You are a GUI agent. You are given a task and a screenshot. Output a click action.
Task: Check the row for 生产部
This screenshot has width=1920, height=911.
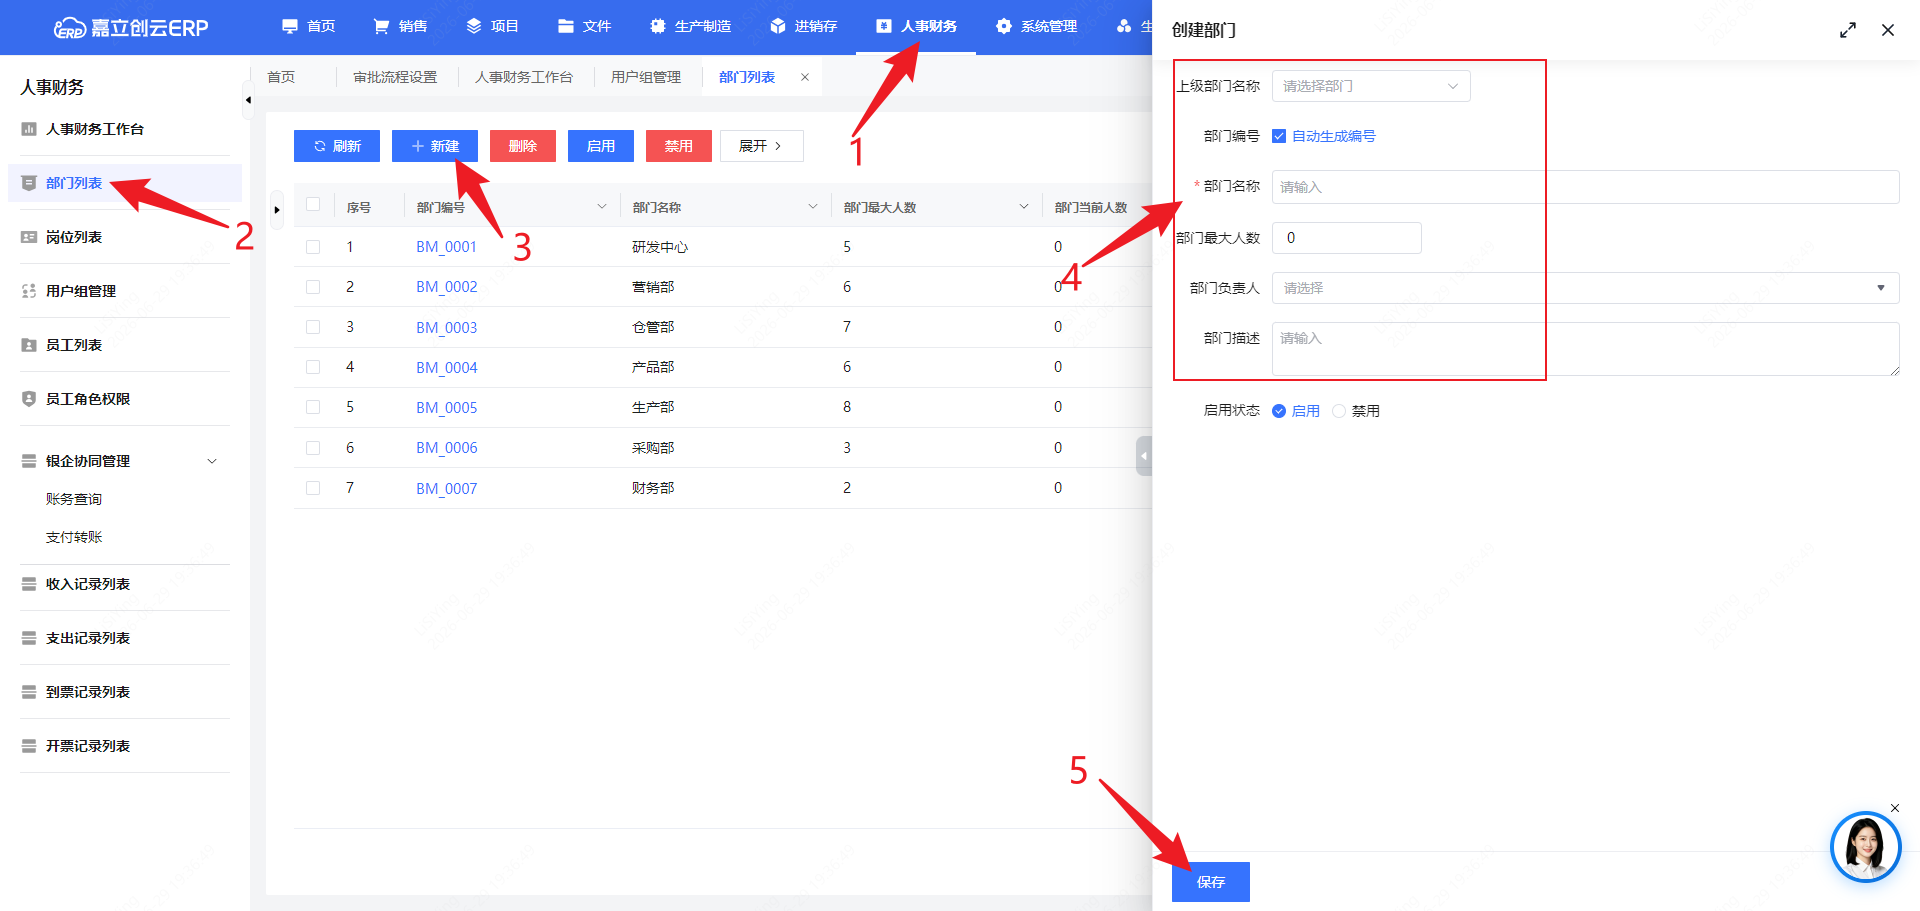(313, 407)
